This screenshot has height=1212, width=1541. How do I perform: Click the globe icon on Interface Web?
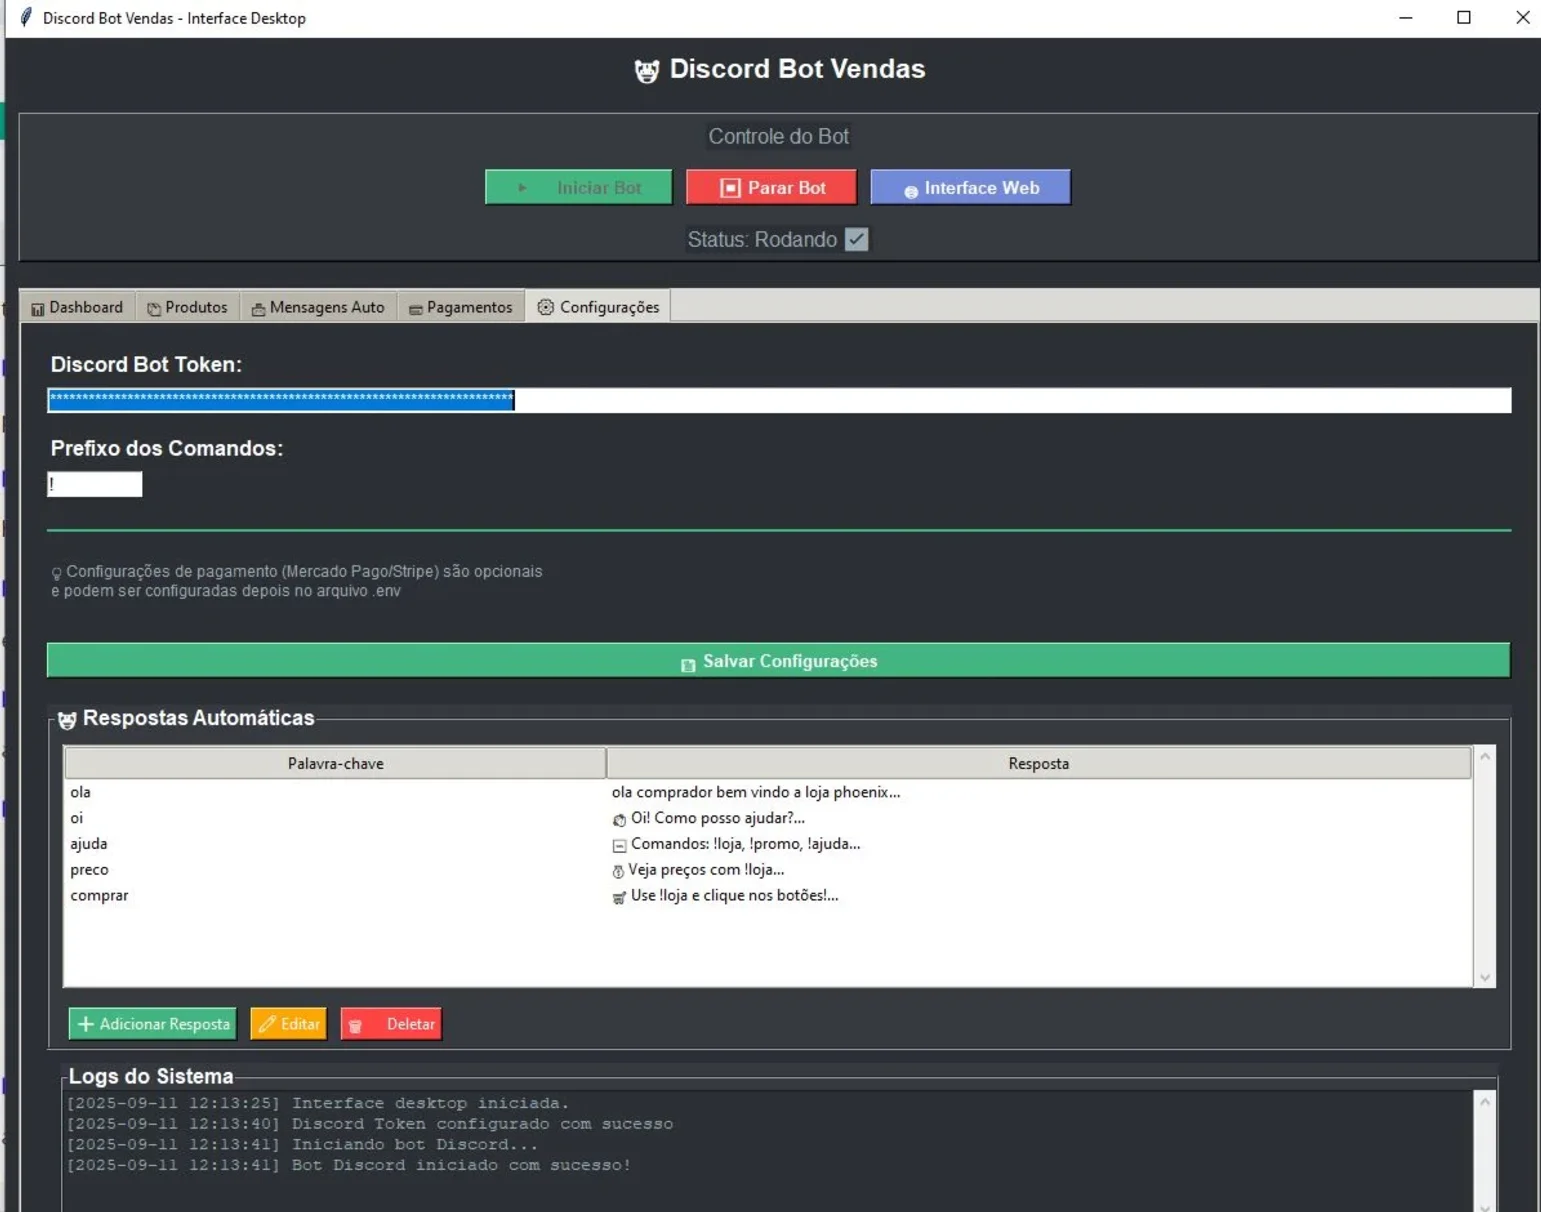(911, 191)
